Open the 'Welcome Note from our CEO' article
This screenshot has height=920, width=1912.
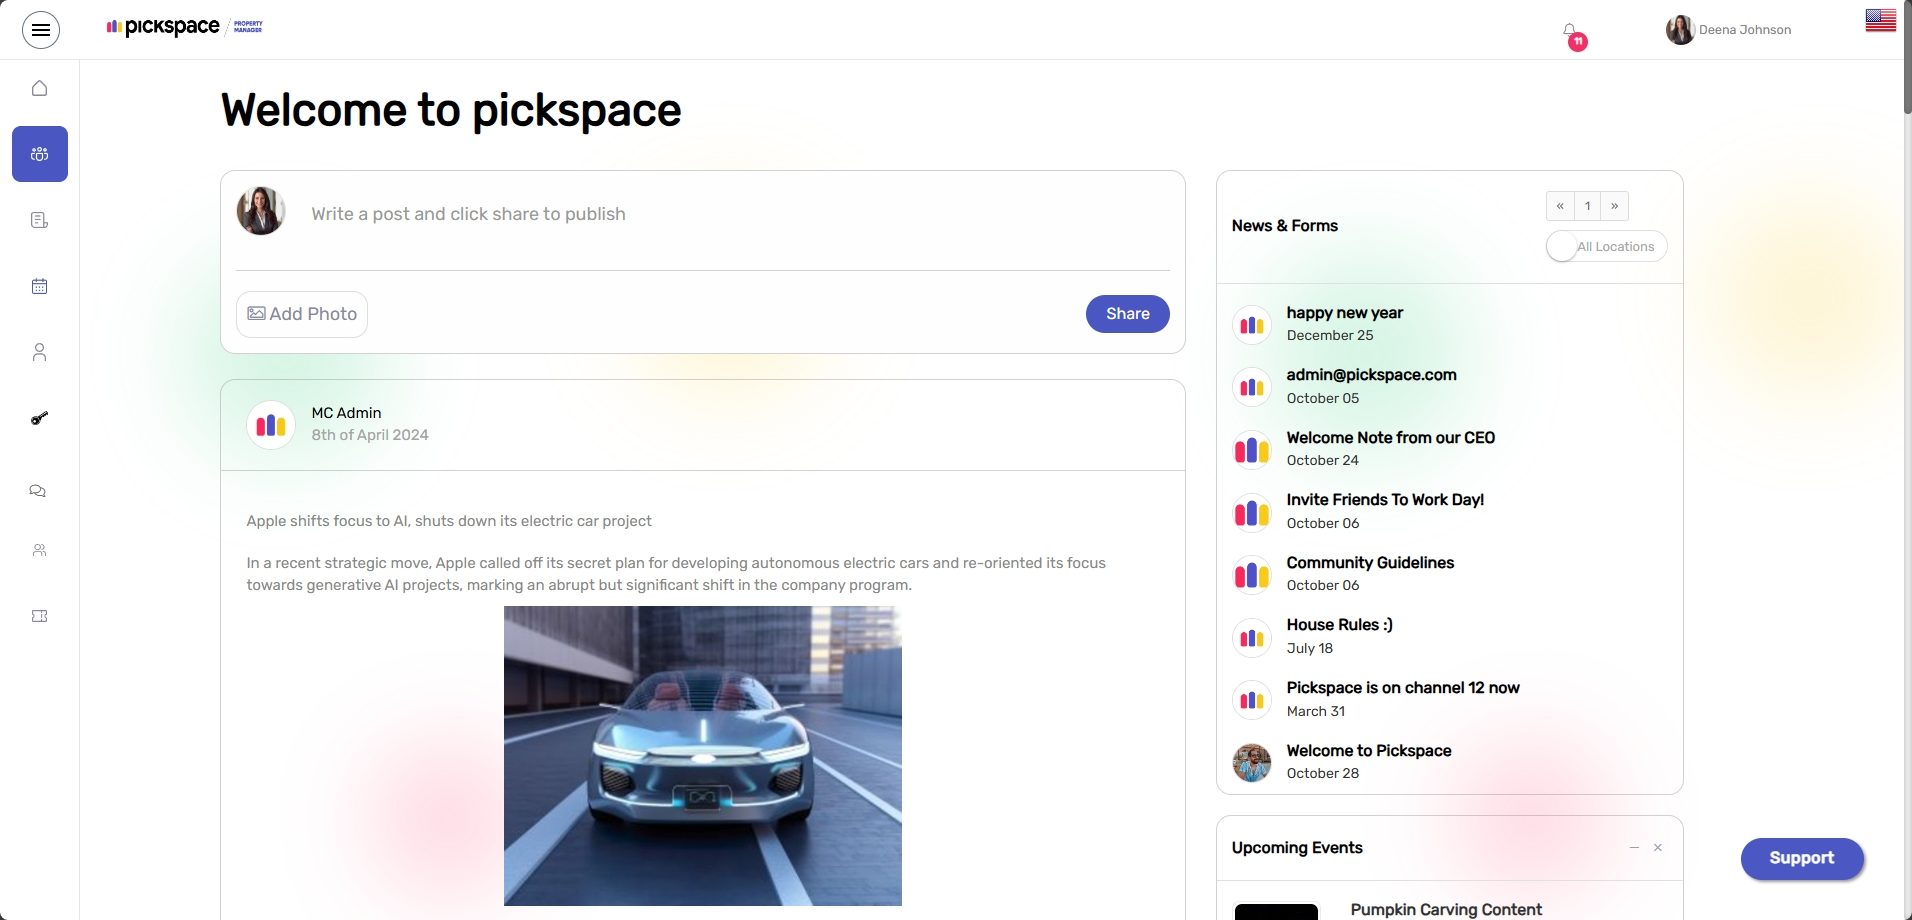coord(1390,437)
